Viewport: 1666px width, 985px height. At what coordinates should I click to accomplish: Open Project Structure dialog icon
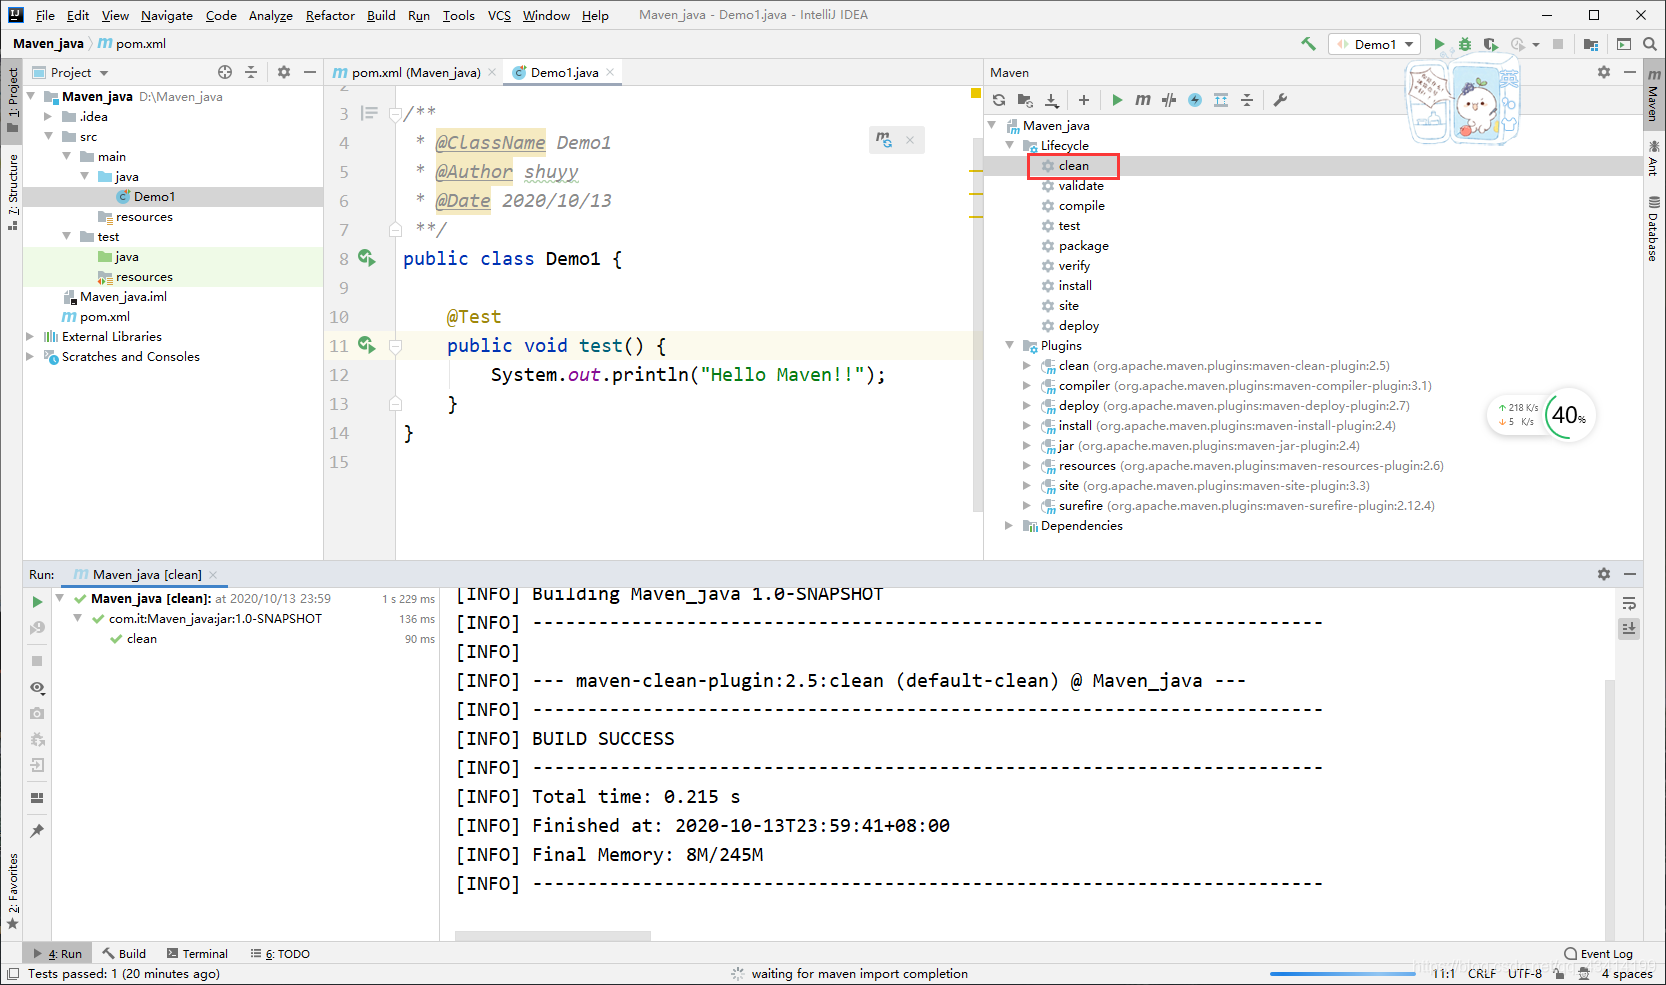point(1591,44)
